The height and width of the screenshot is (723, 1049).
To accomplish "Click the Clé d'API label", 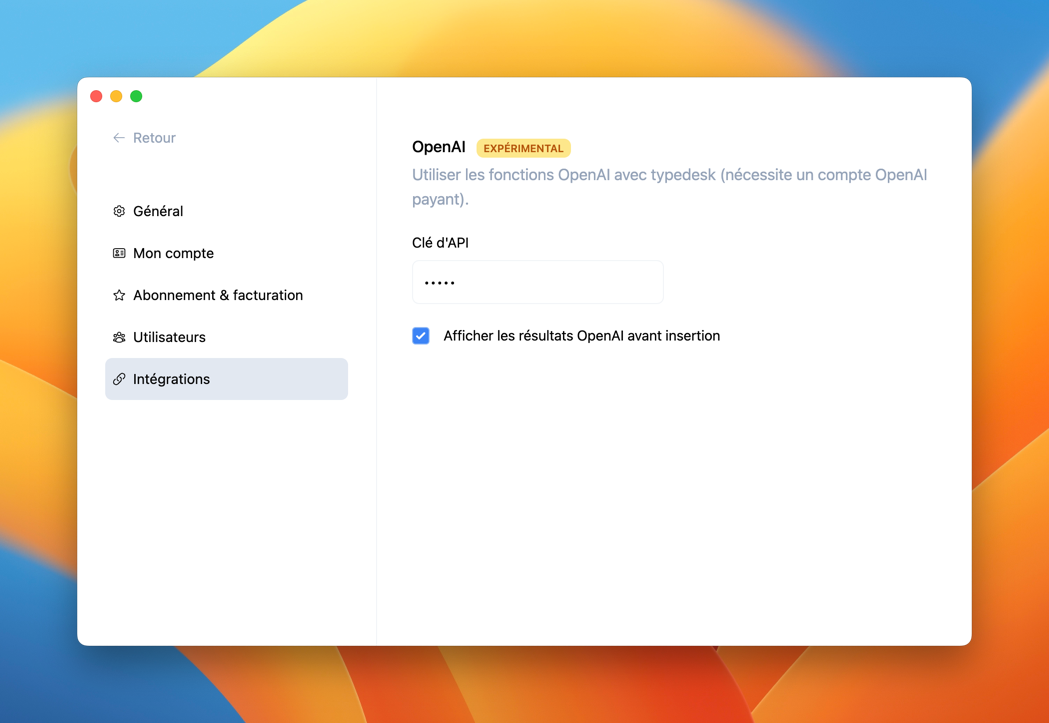I will click(x=440, y=243).
